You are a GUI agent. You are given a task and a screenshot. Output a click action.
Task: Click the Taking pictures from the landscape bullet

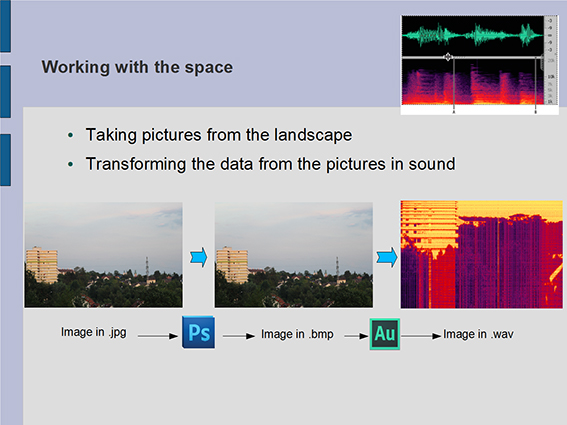pyautogui.click(x=219, y=135)
